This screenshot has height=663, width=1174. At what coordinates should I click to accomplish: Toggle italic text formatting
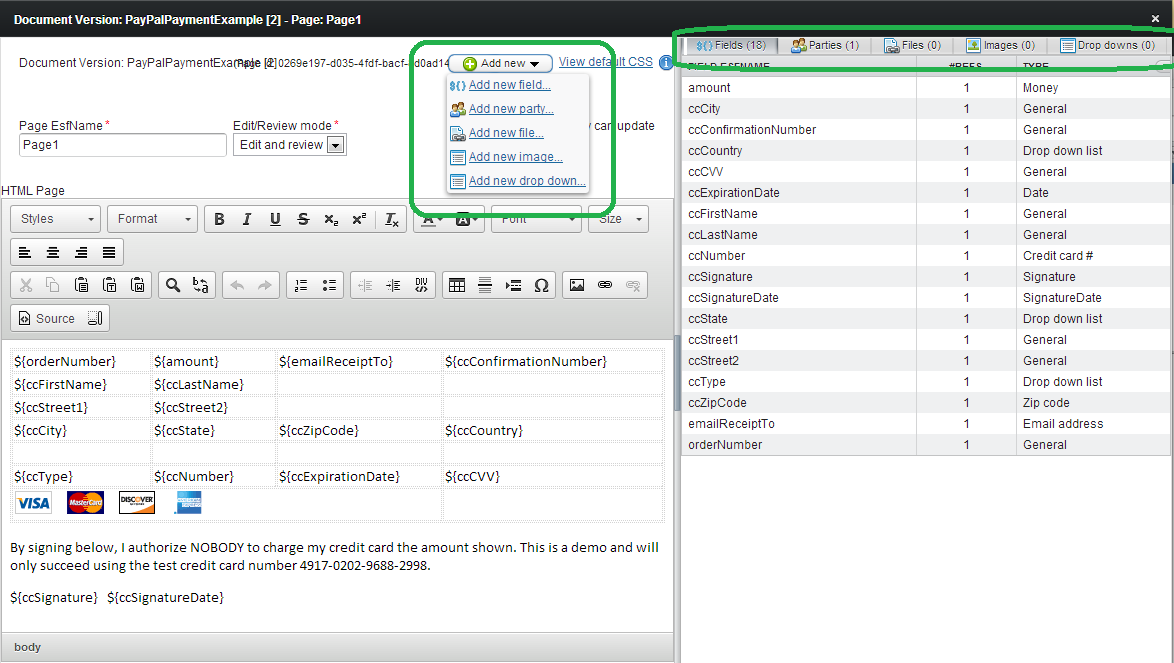point(247,219)
